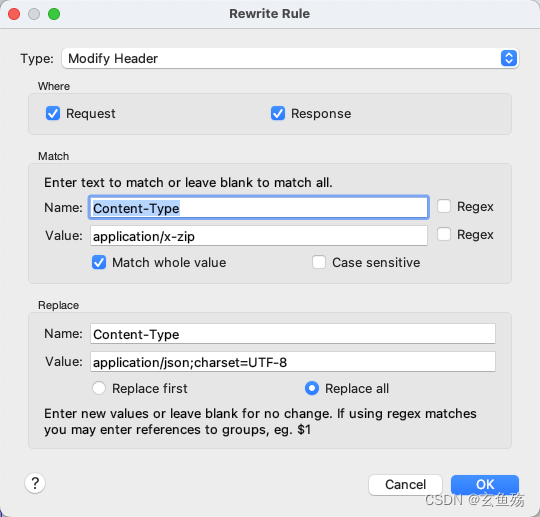Screen dimensions: 540x517
Task: Click the blue stepper arrows of Type selector
Action: point(509,59)
